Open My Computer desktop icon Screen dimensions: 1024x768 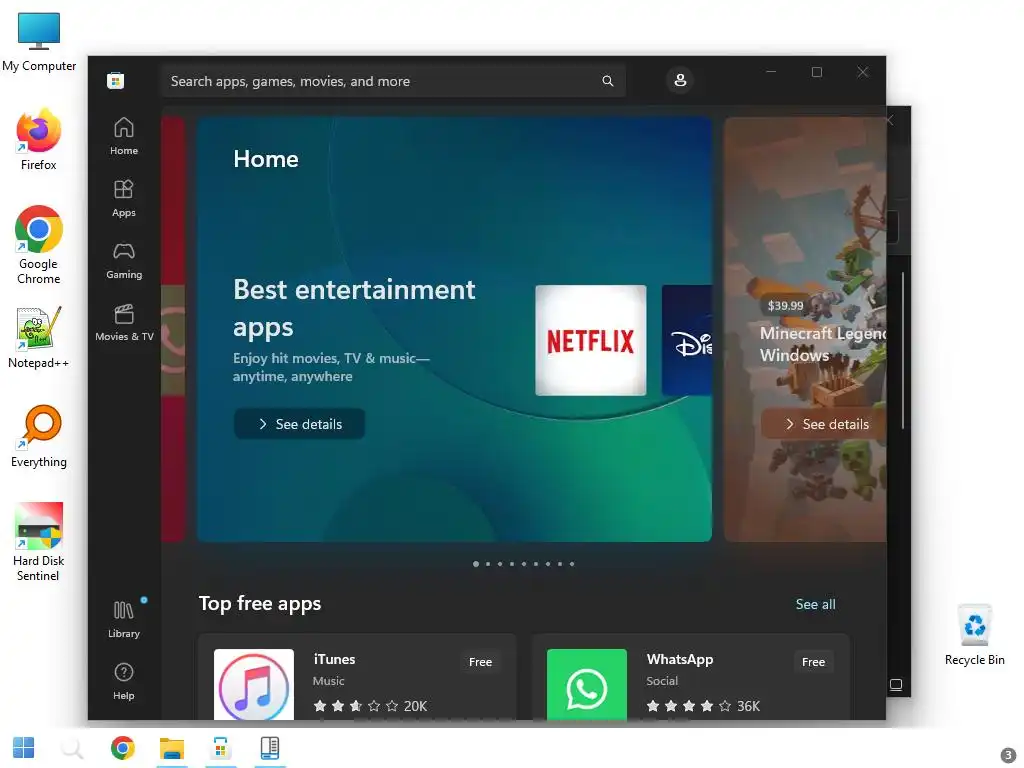click(x=39, y=42)
